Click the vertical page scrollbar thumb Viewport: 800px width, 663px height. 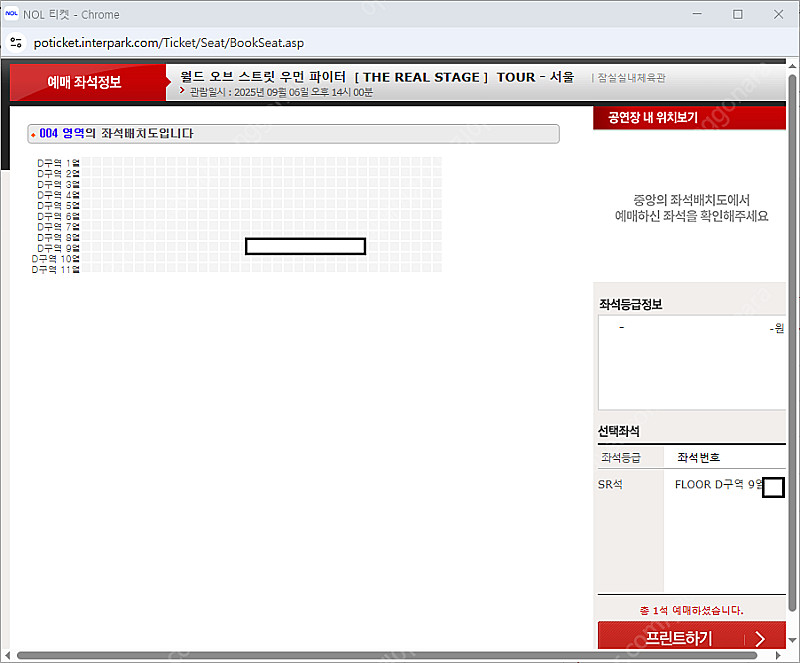coord(792,342)
